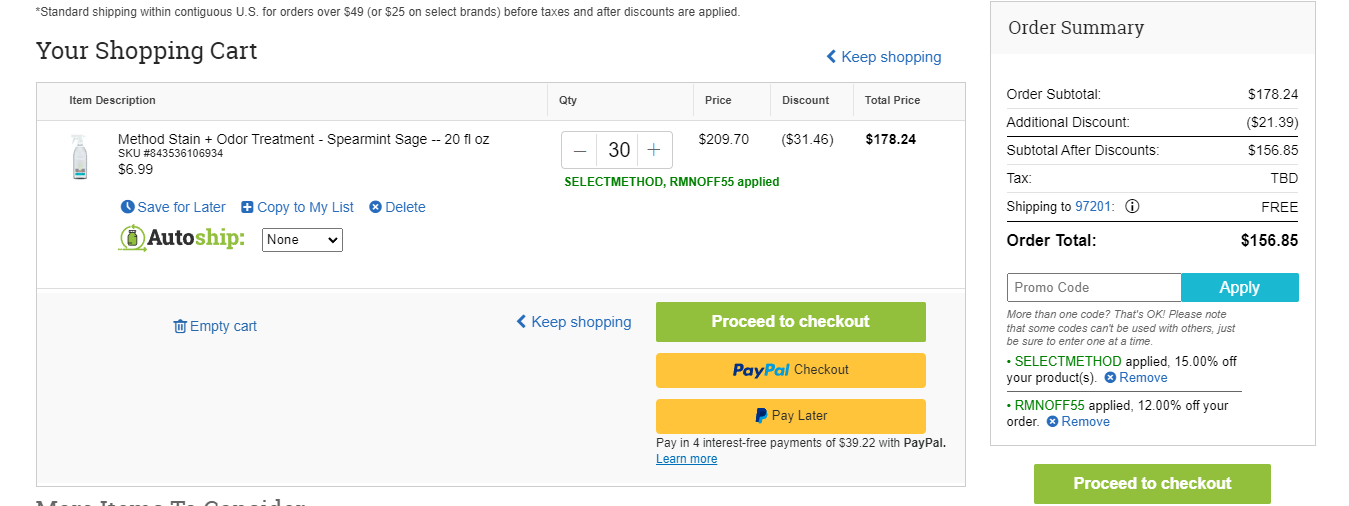The image size is (1349, 506).
Task: Increase quantity with the plus button
Action: [654, 150]
